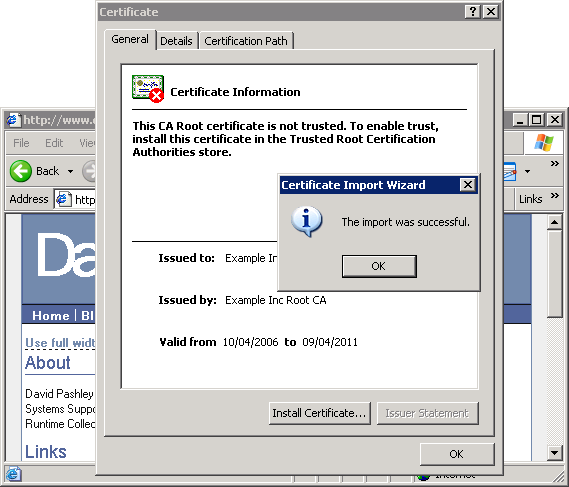Click the page icon in the Address bar

click(x=64, y=199)
